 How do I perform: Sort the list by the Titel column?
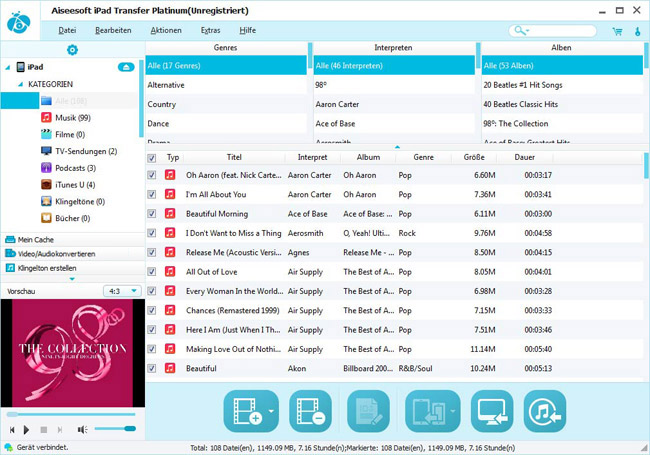point(234,157)
